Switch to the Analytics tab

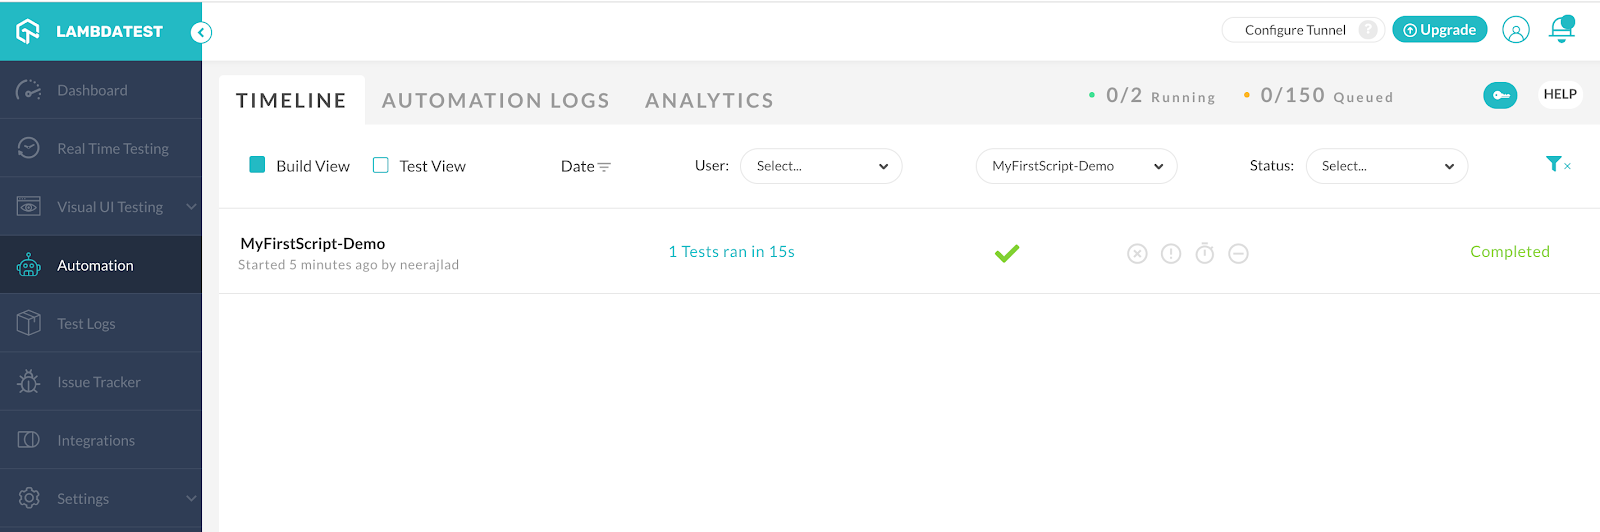coord(709,100)
